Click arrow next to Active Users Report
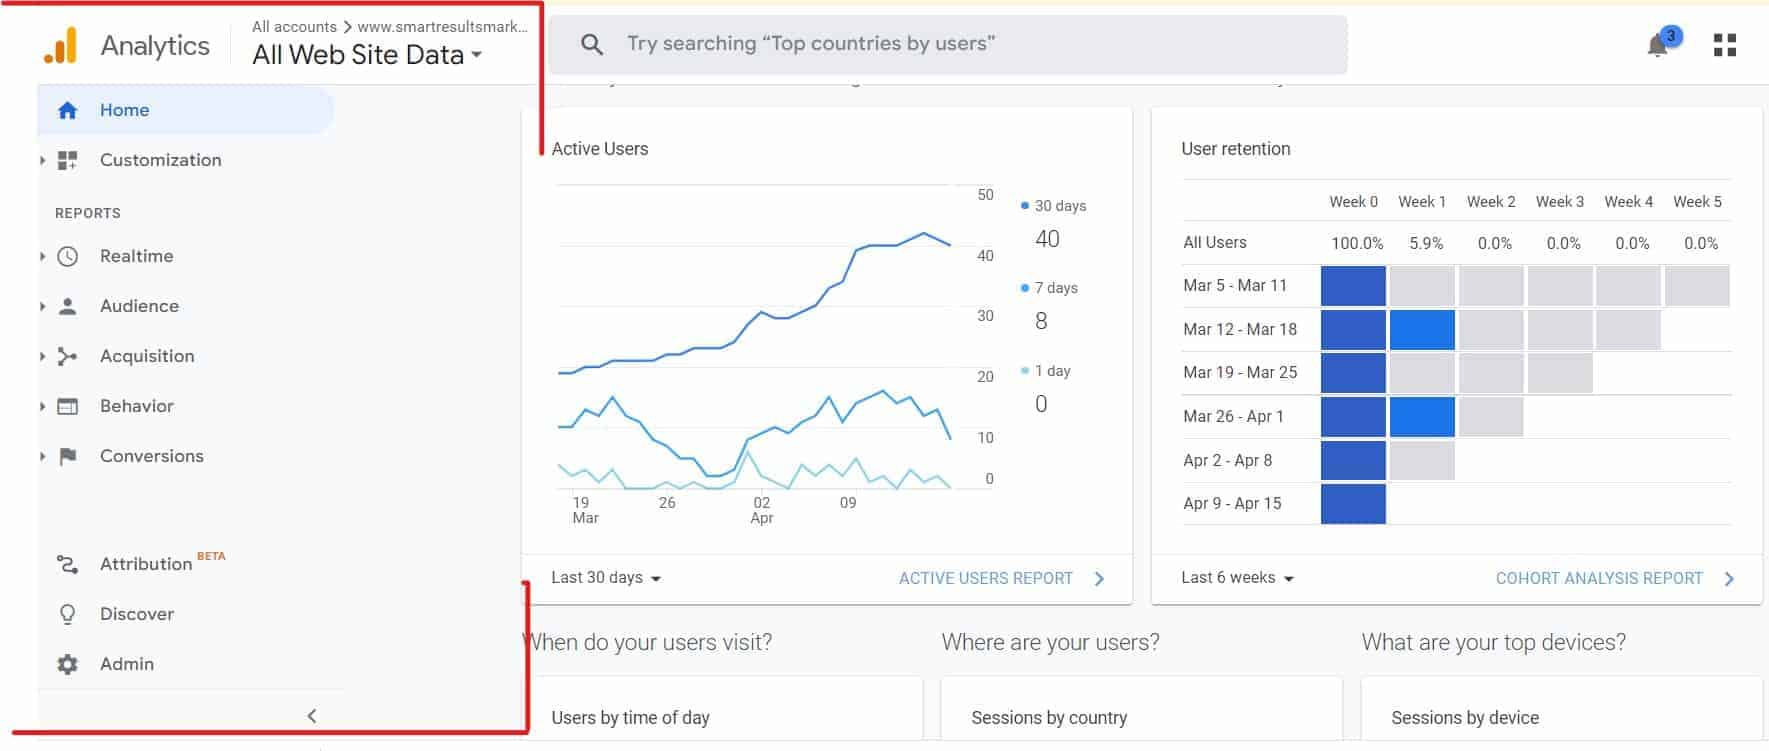 [1100, 579]
